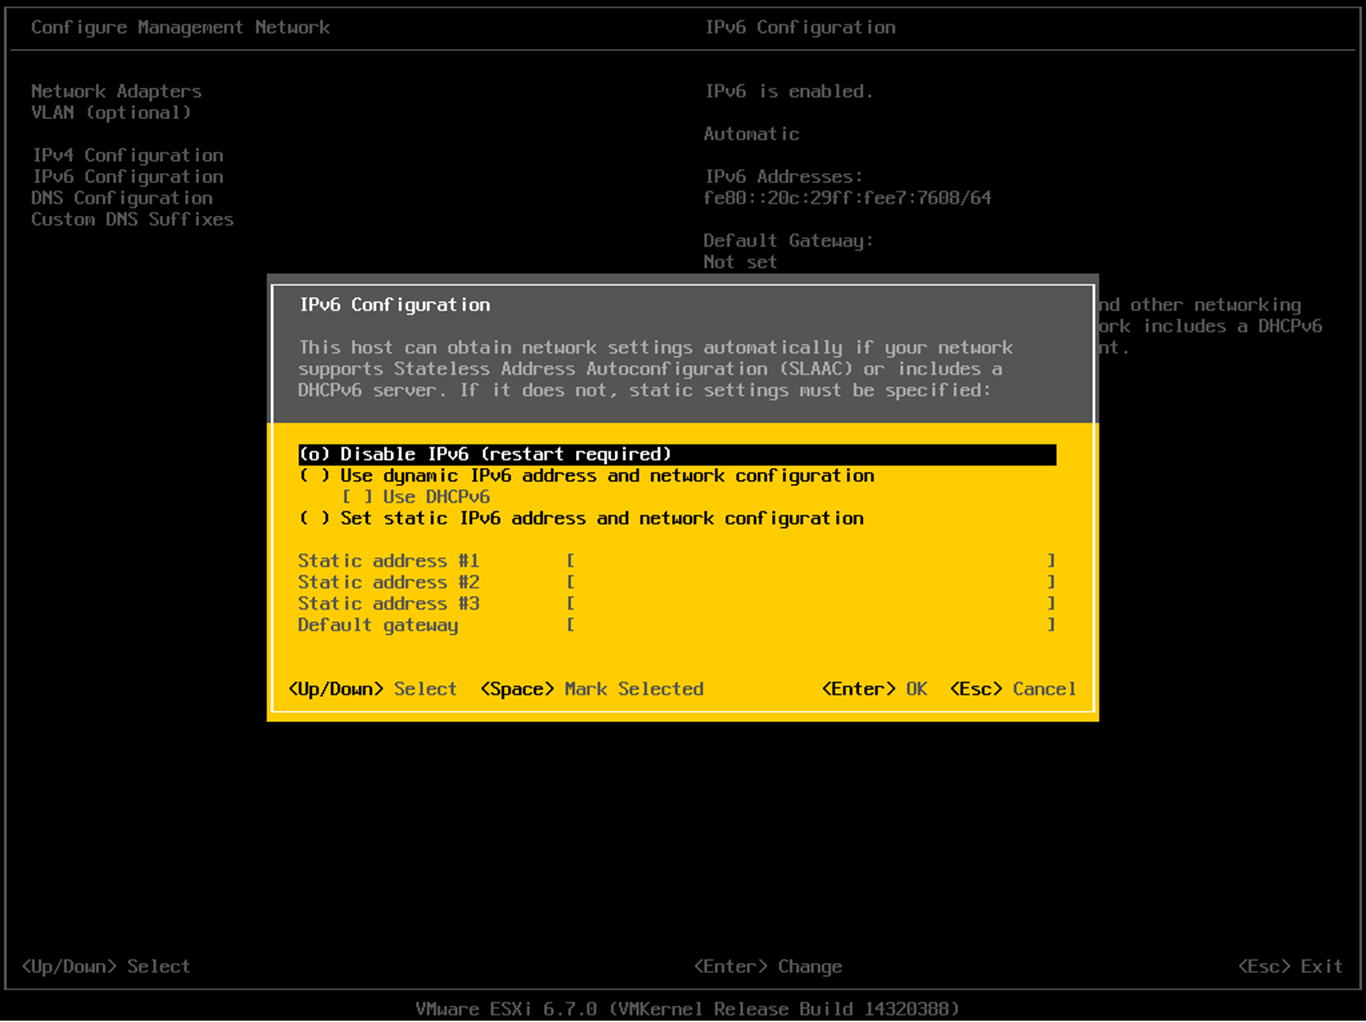Click the 'Not set' gateway value
The image size is (1366, 1022).
[740, 262]
